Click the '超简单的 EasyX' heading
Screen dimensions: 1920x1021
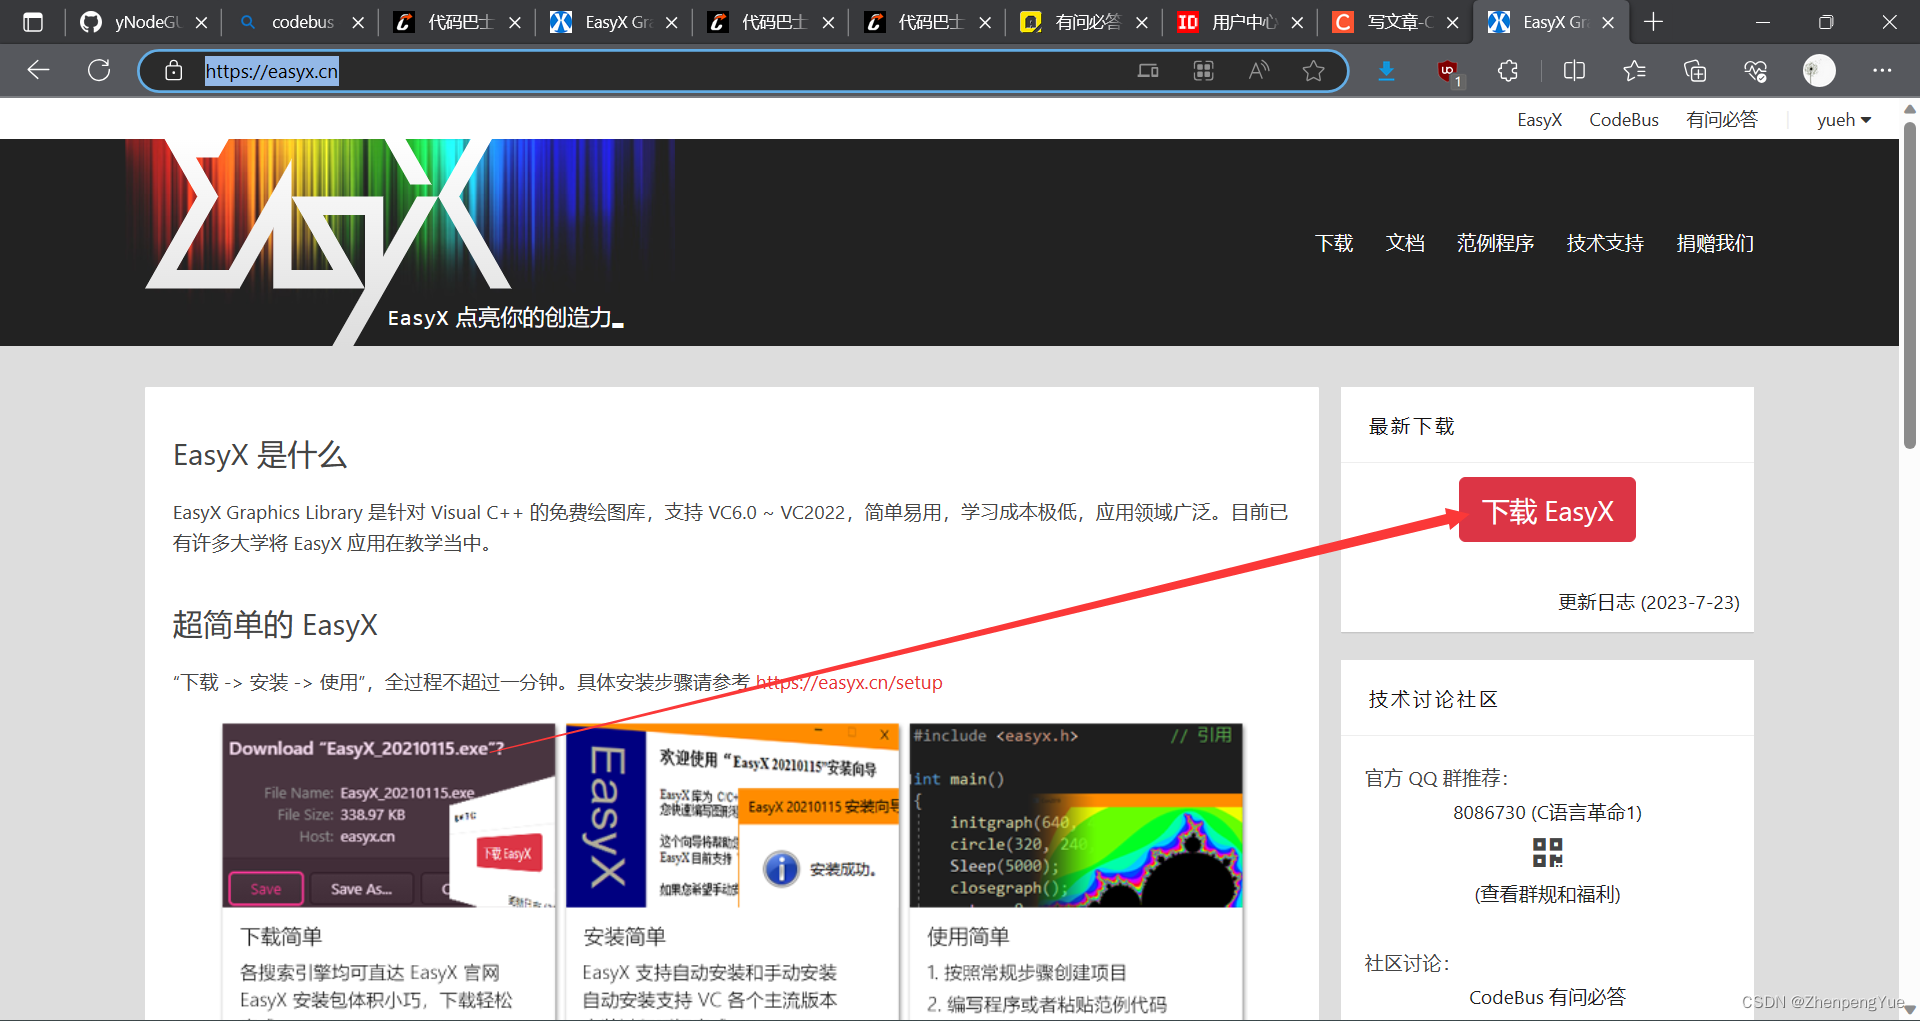(x=275, y=625)
